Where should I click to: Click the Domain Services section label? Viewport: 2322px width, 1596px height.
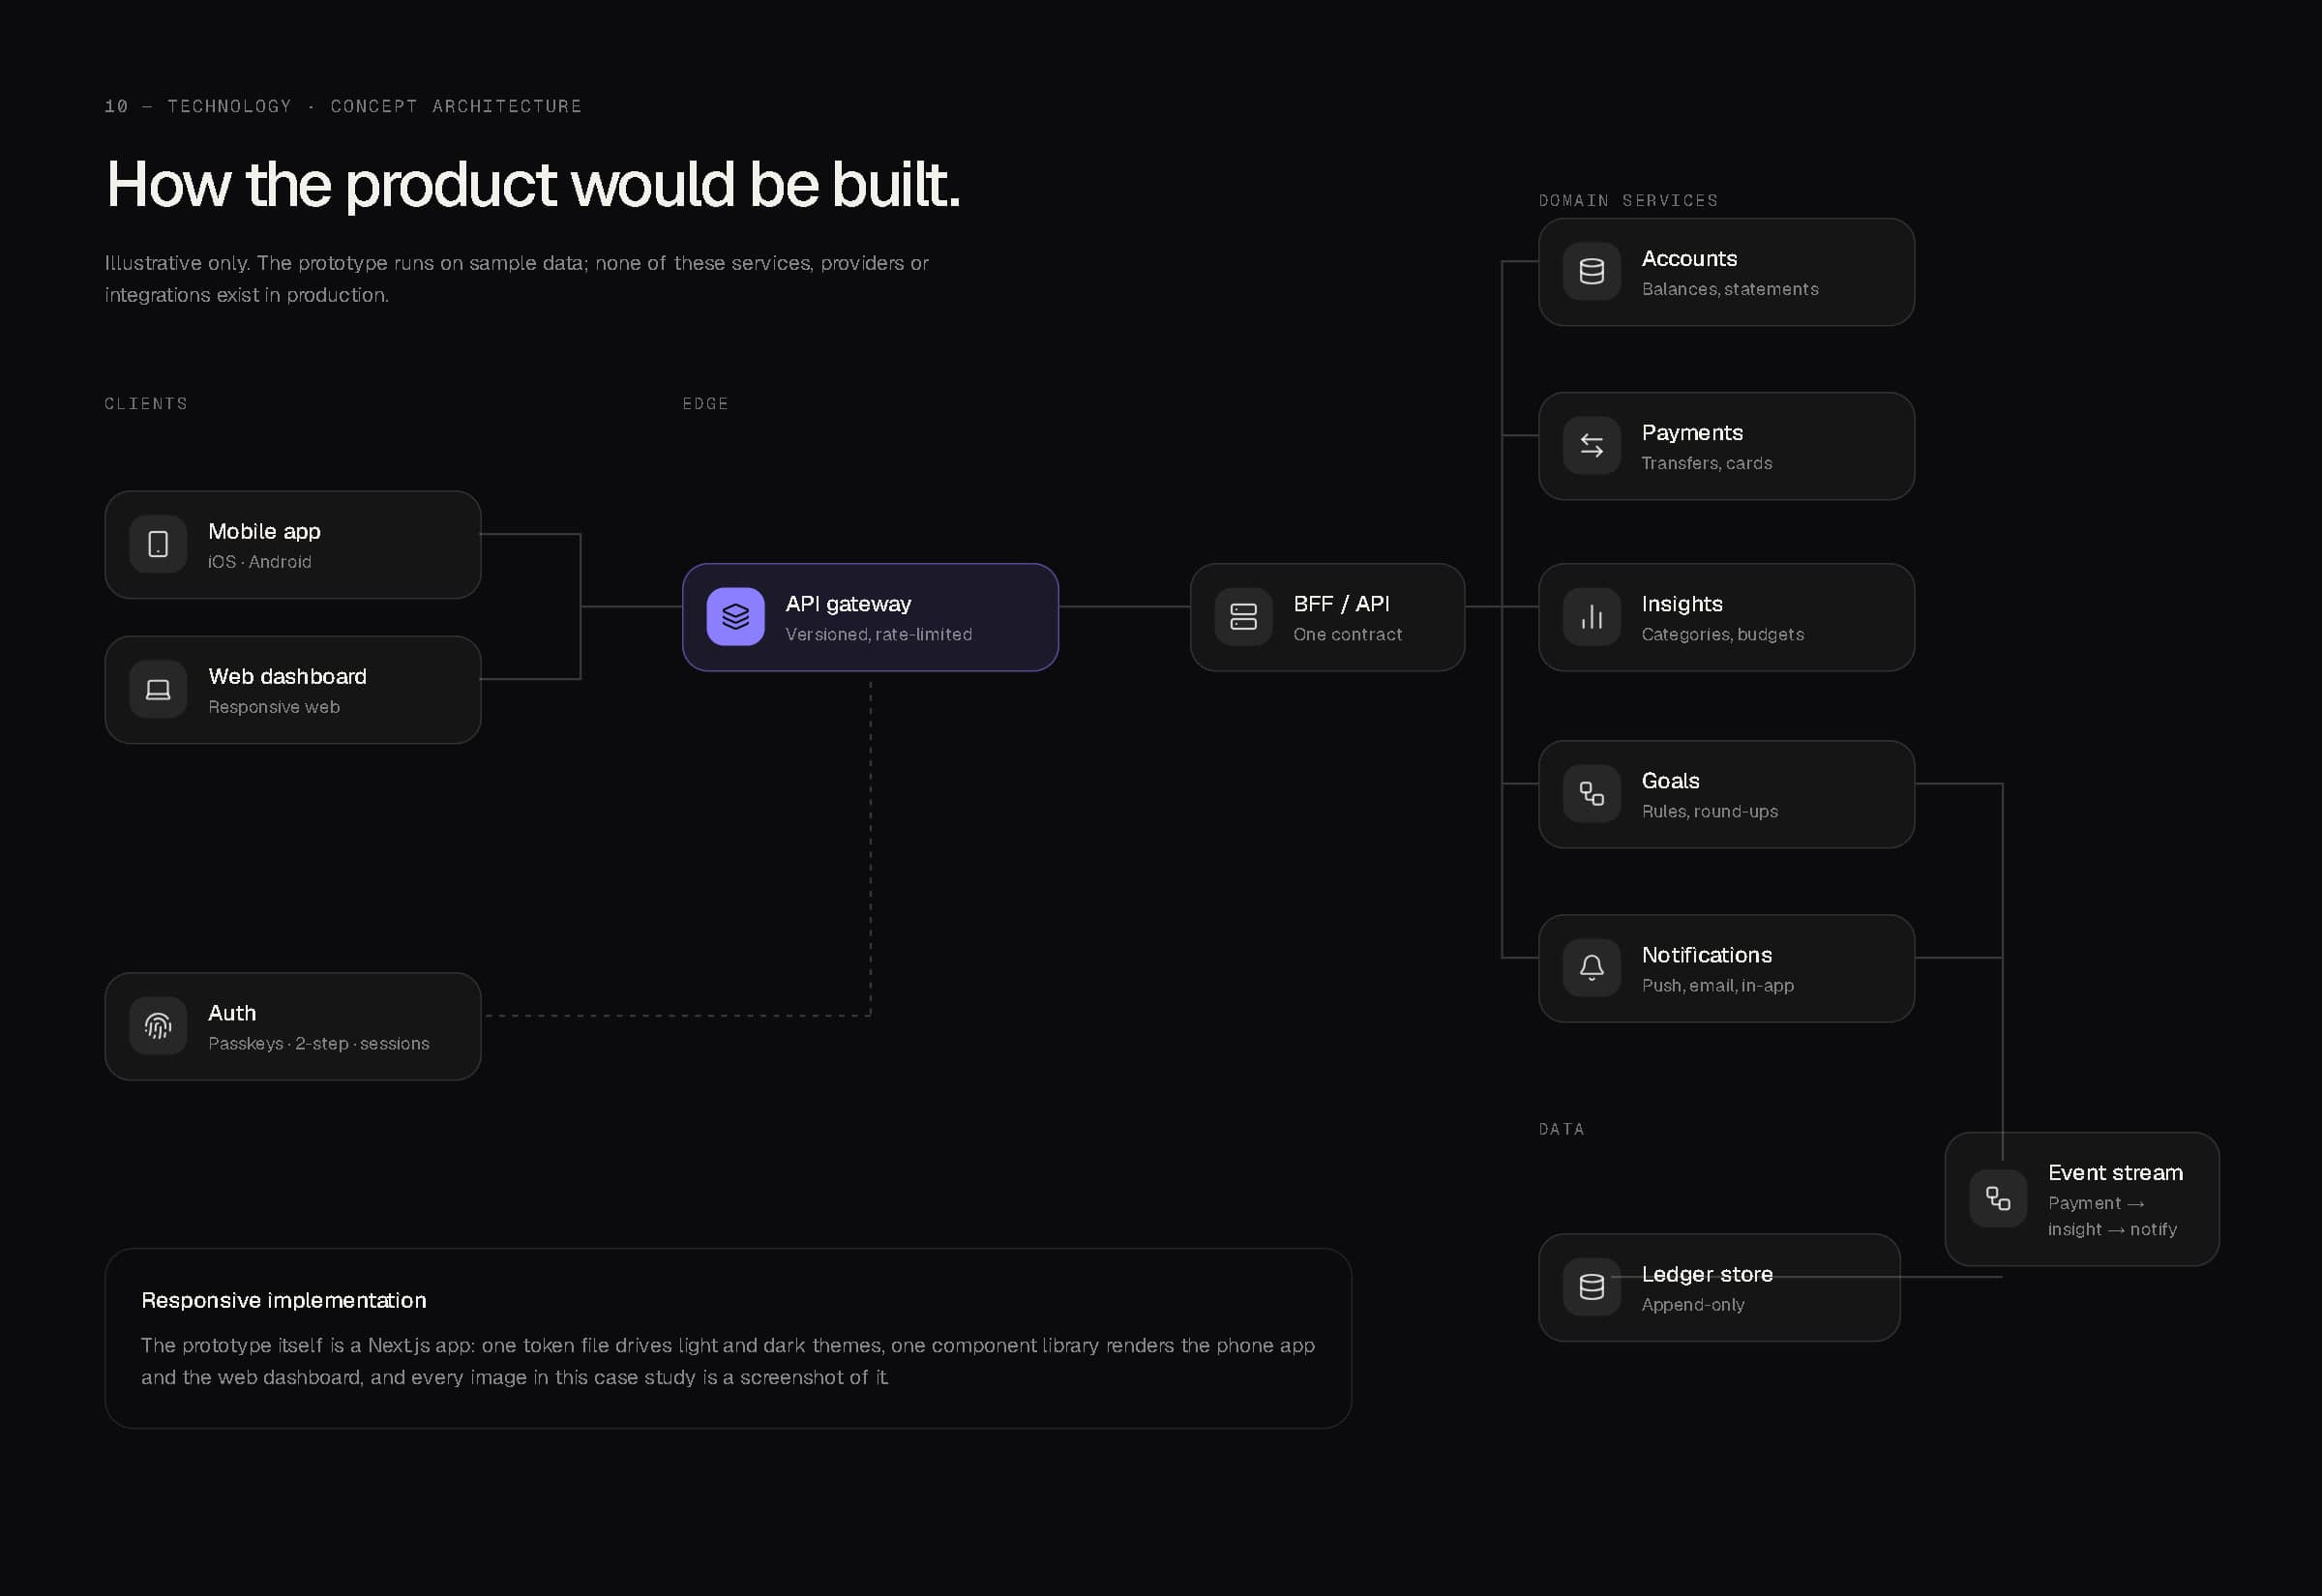coord(1628,201)
